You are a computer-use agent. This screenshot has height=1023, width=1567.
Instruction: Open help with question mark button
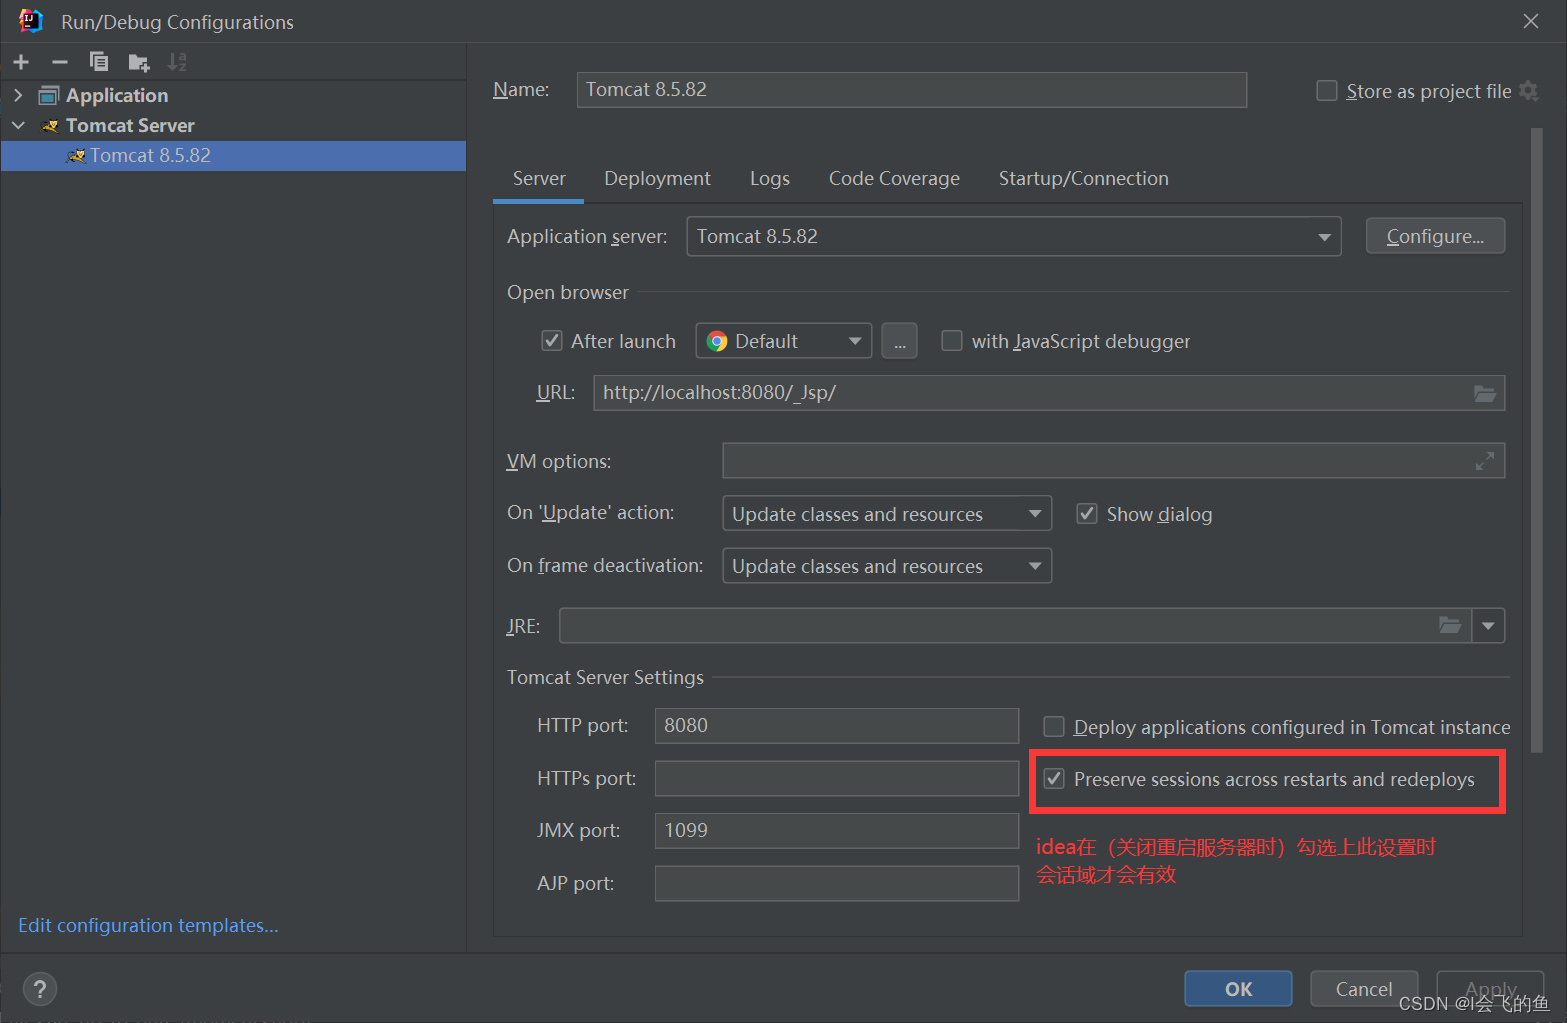39,989
